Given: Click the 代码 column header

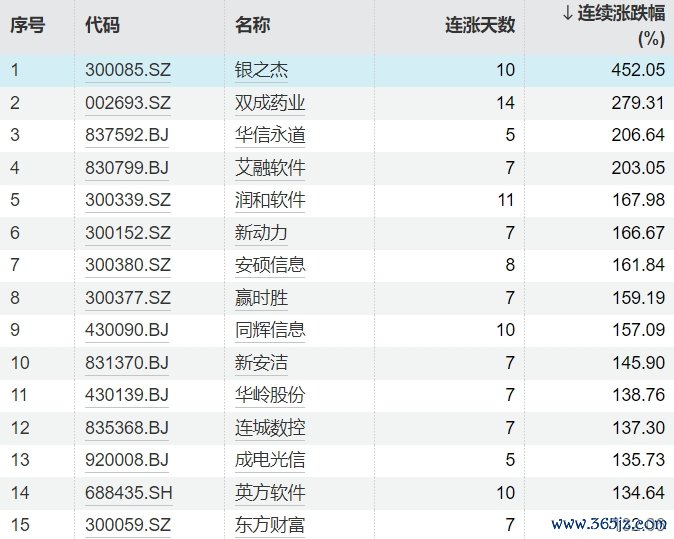Looking at the screenshot, I should (x=102, y=25).
